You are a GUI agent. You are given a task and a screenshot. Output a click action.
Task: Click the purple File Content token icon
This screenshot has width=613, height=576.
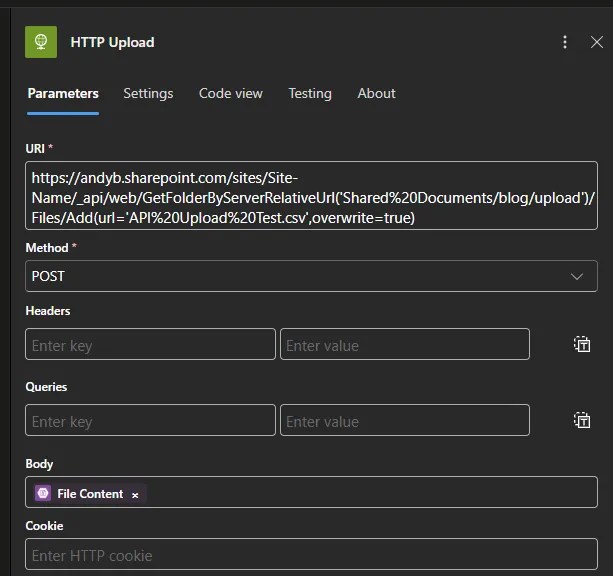coord(43,493)
